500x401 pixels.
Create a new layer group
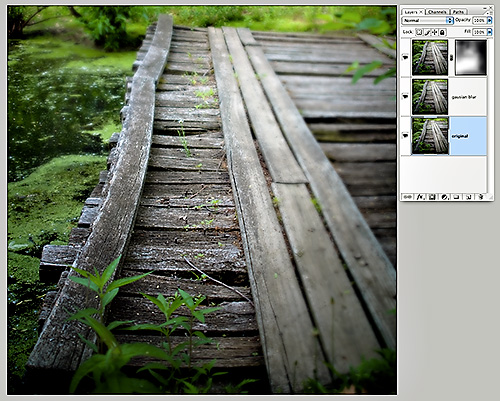point(456,197)
